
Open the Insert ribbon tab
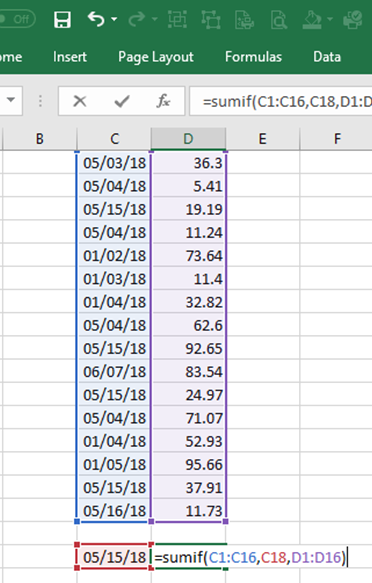point(69,57)
